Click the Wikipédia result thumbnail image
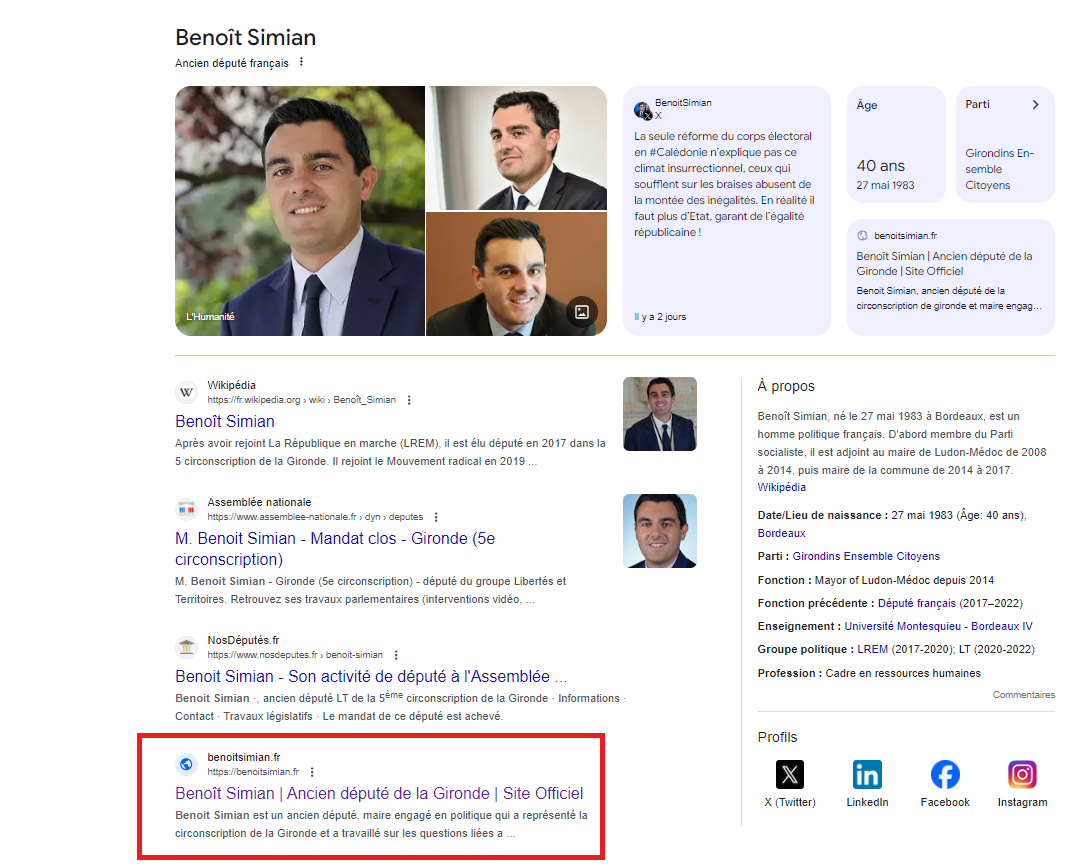 click(660, 414)
